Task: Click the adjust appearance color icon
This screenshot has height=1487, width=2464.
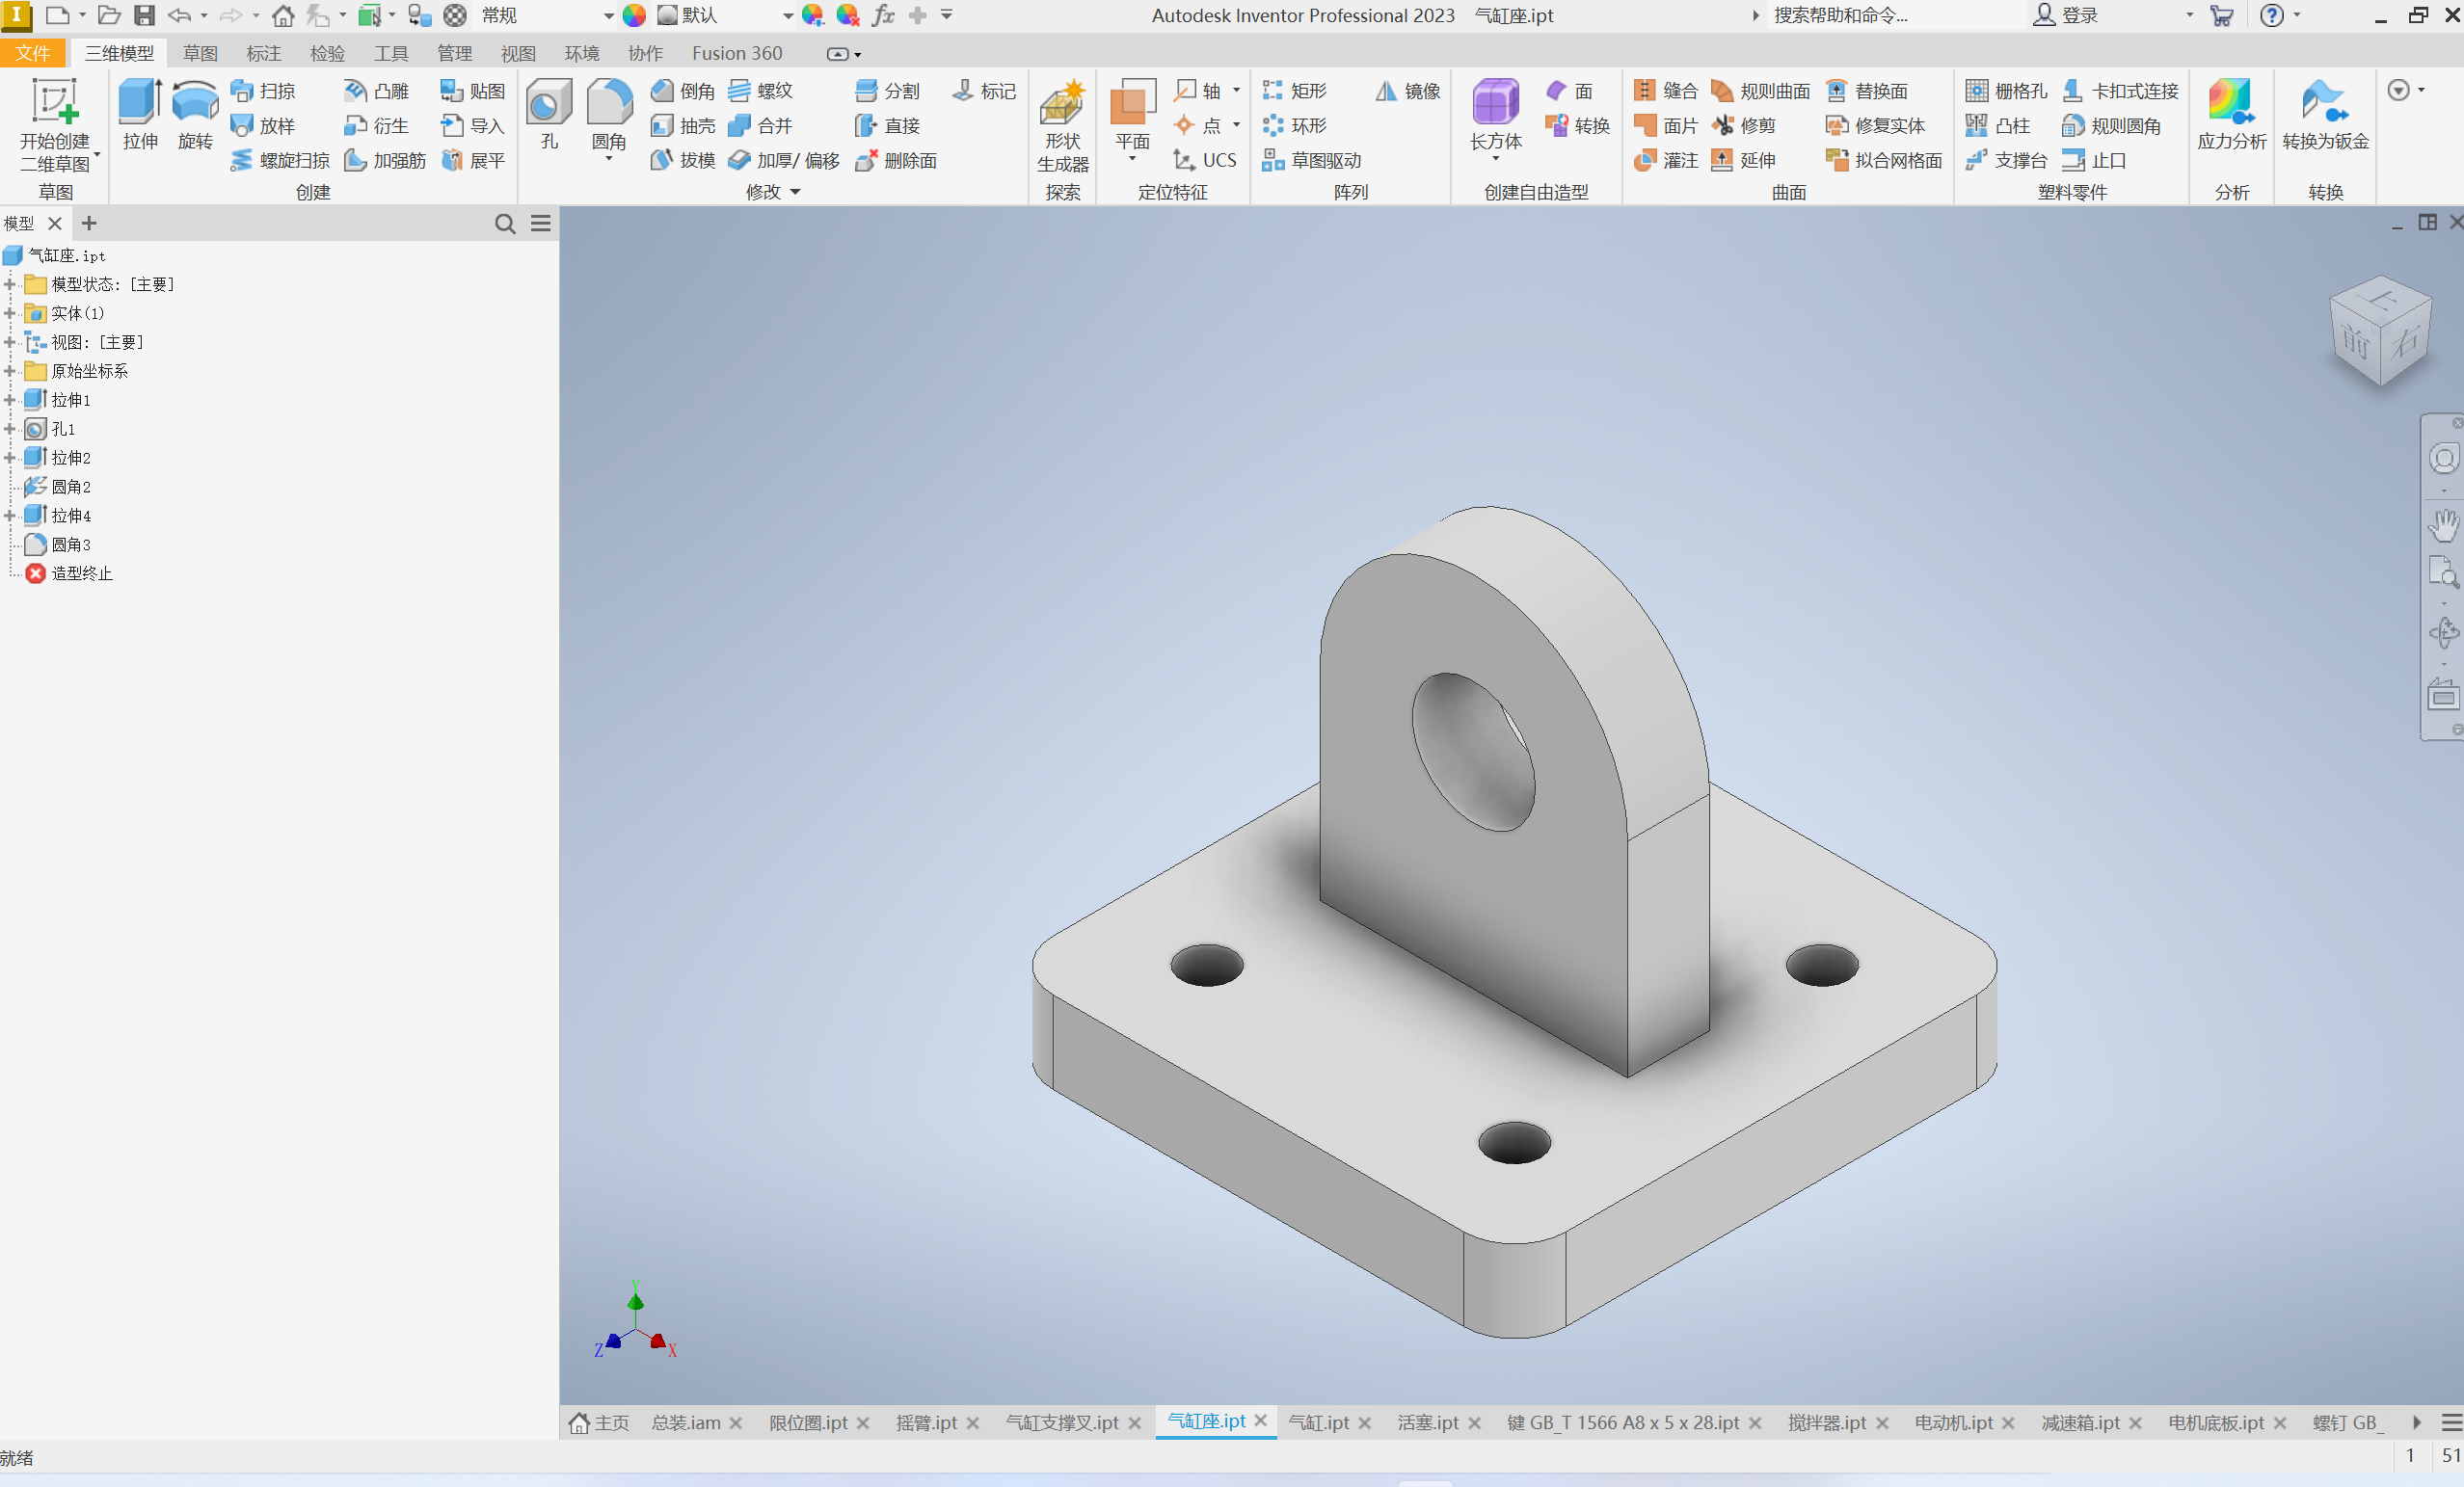Action: click(812, 15)
